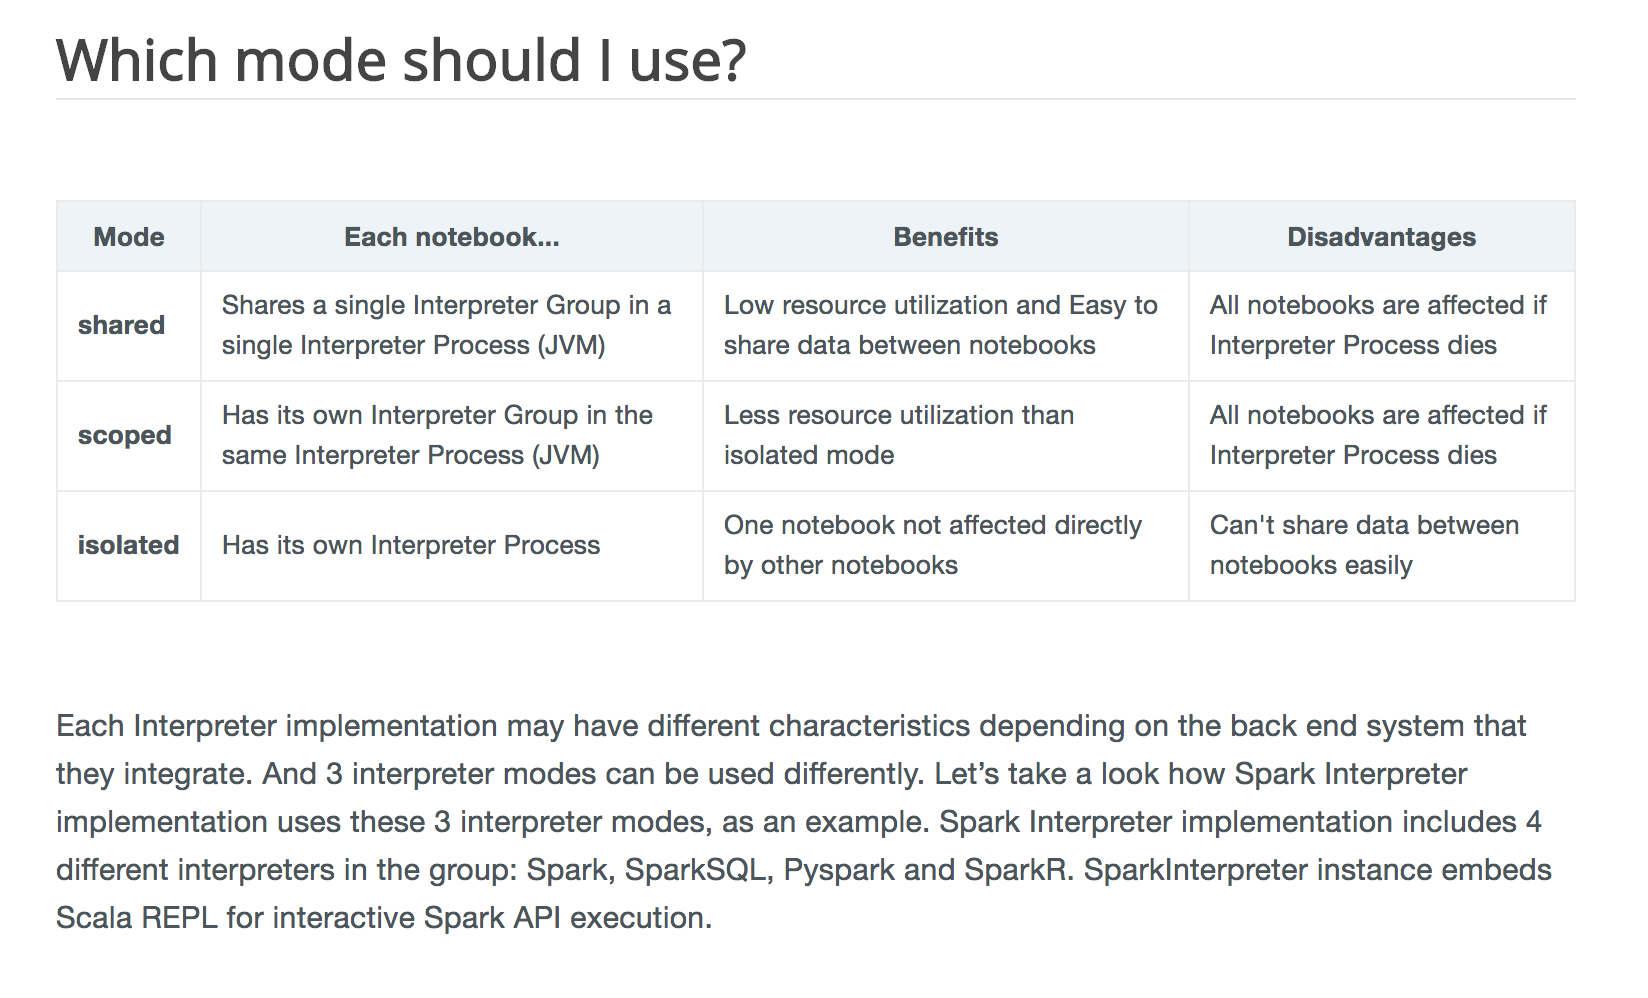Viewport: 1648px width, 998px height.
Task: Click scoped row's 'All notebooks are affected' cell
Action: point(1382,436)
